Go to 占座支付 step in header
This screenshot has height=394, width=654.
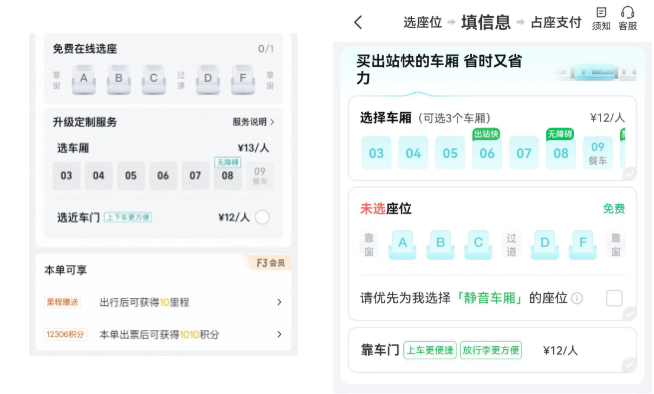coord(556,22)
